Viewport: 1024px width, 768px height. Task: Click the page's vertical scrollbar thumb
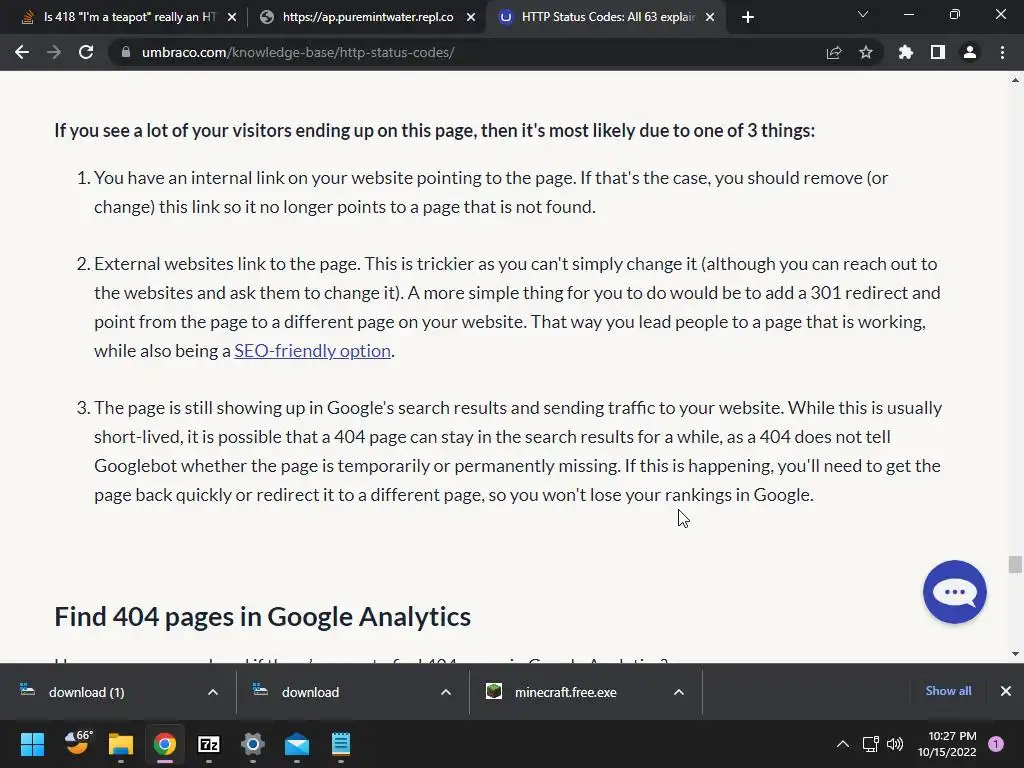[x=1015, y=565]
